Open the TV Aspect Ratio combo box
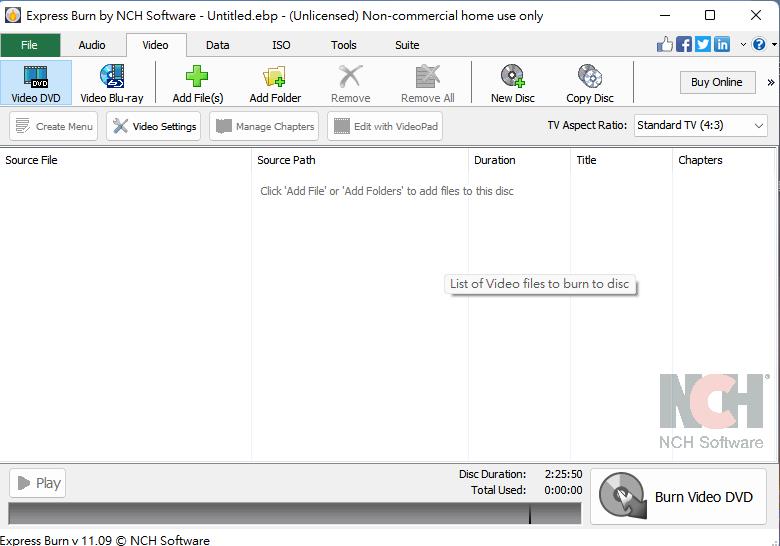 700,125
